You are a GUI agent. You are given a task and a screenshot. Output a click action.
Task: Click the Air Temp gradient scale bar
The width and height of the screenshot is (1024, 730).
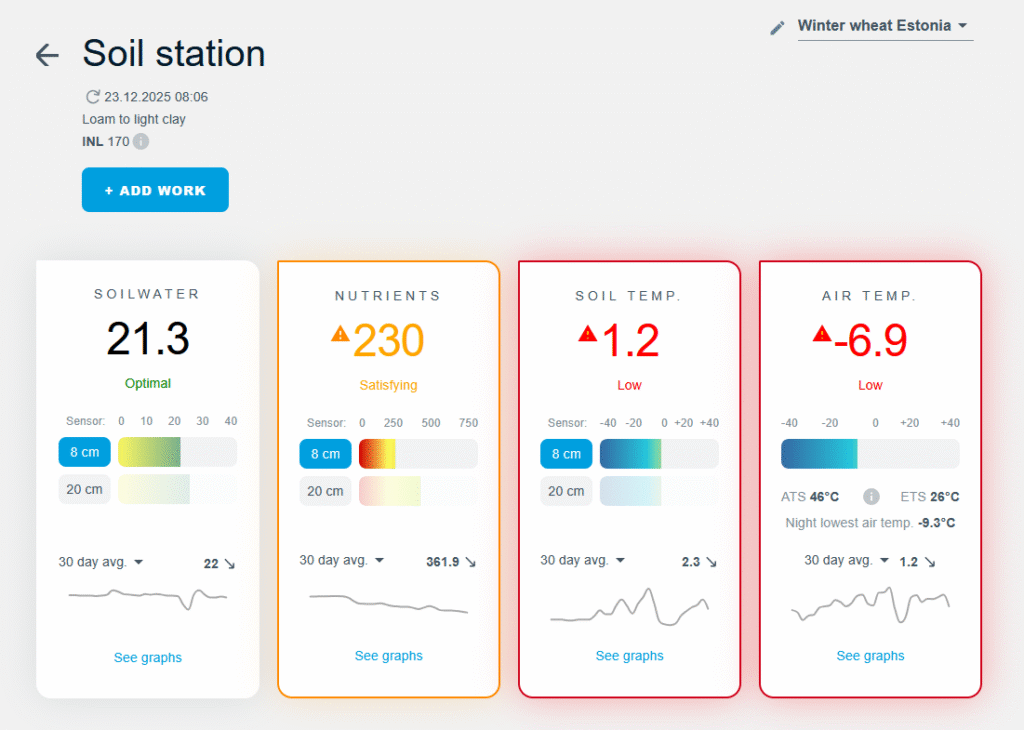pyautogui.click(x=869, y=453)
